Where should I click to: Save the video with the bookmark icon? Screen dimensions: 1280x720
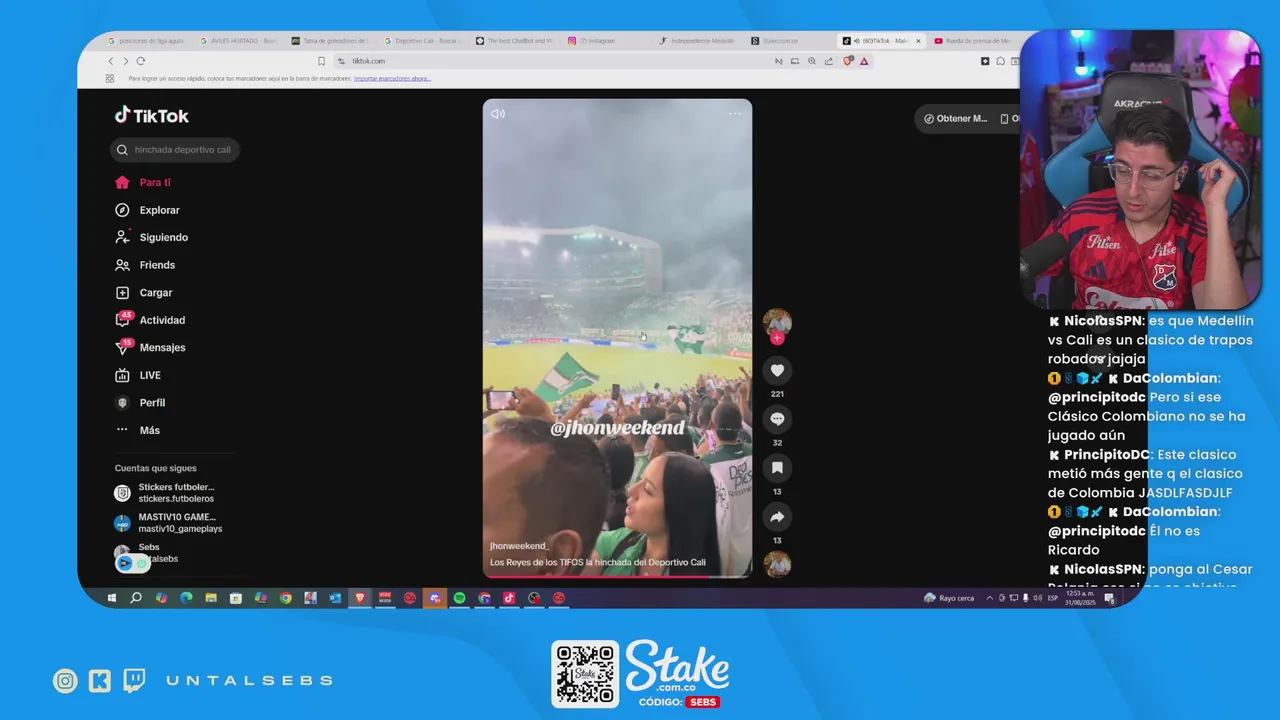tap(777, 468)
